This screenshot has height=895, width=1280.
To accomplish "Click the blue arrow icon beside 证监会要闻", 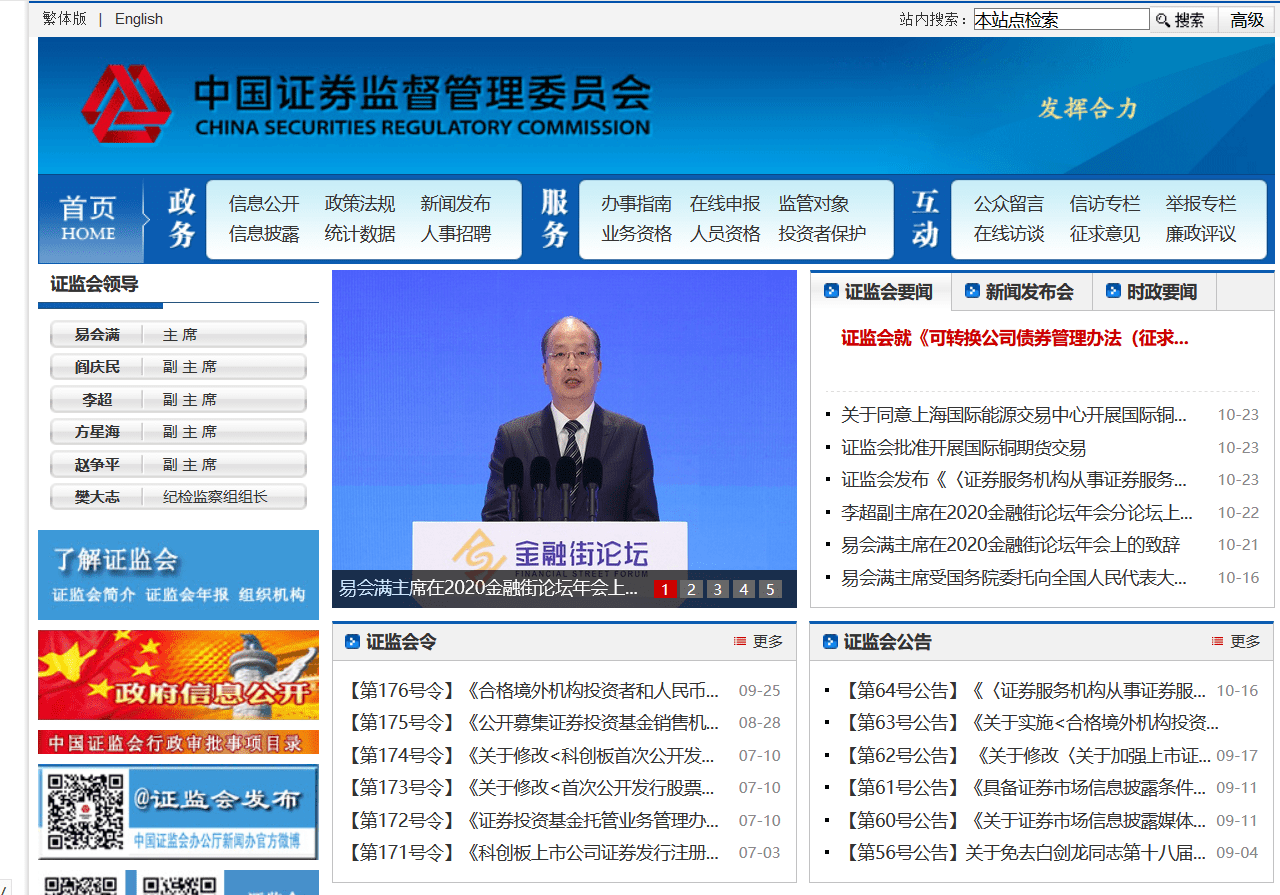I will coord(831,291).
